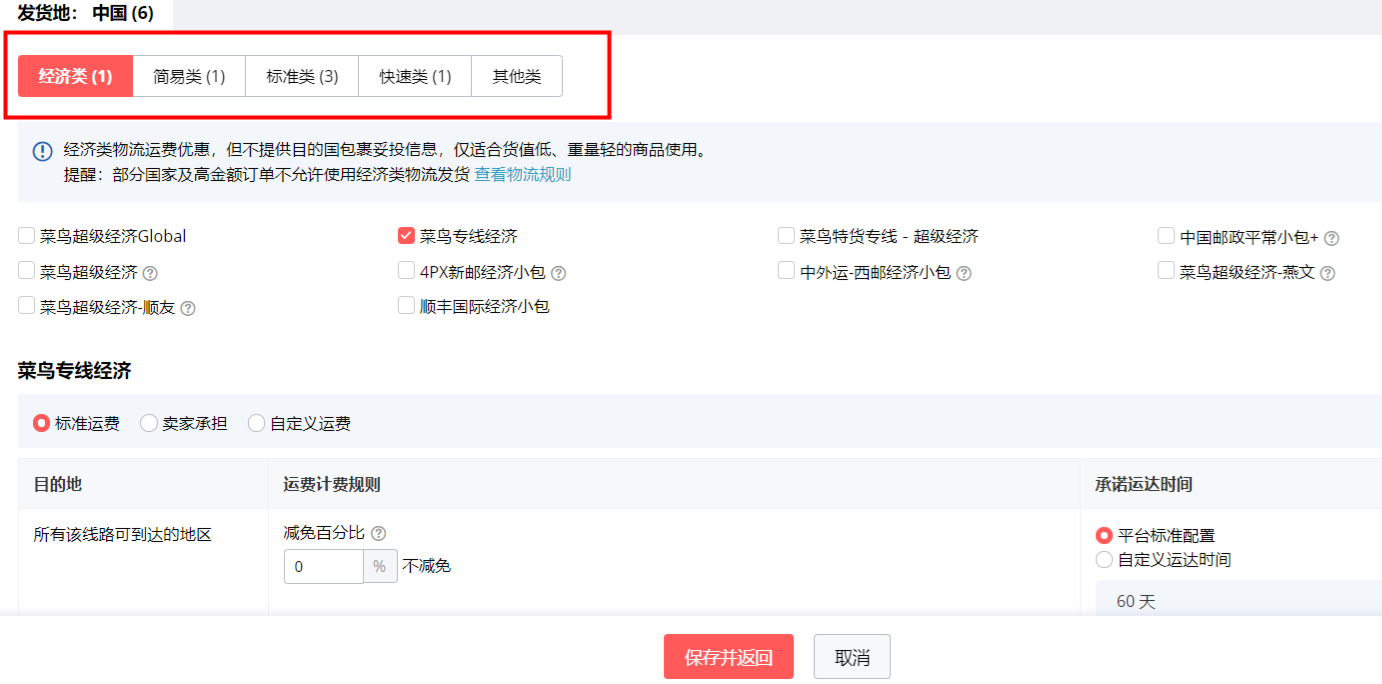The height and width of the screenshot is (684, 1382).
Task: Open help tooltip beside 减免百分比
Action: click(378, 533)
